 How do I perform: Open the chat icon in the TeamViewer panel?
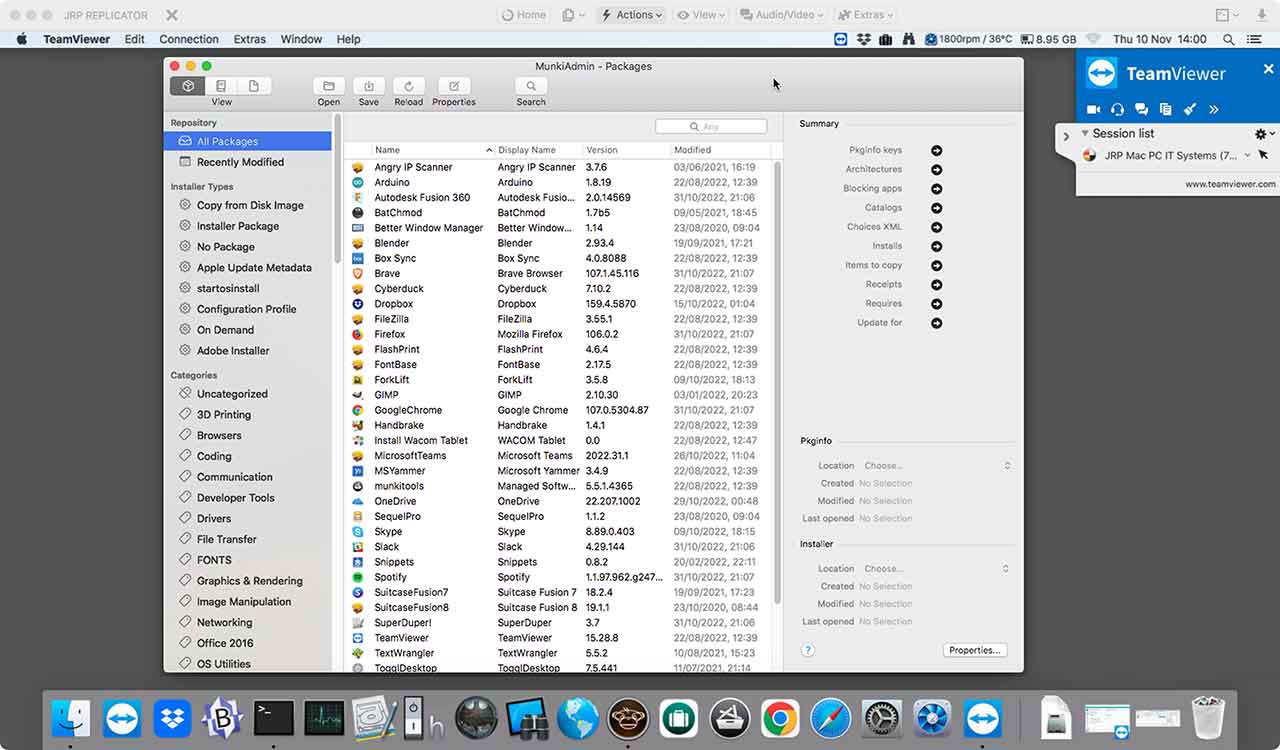1141,109
